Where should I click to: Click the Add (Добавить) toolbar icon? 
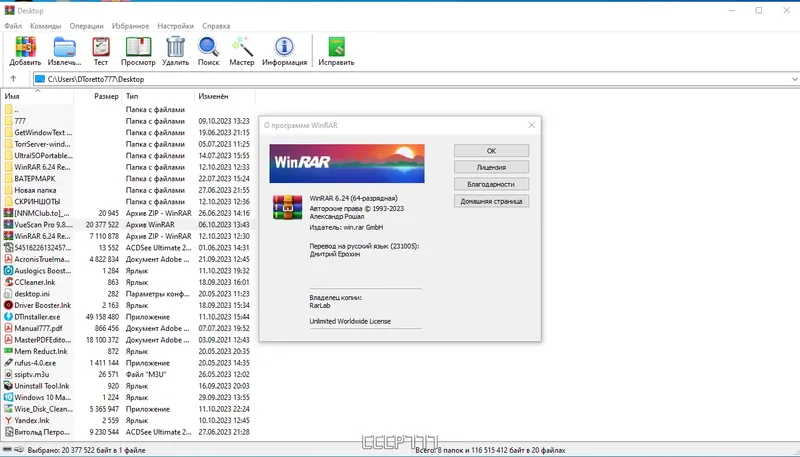coord(25,47)
